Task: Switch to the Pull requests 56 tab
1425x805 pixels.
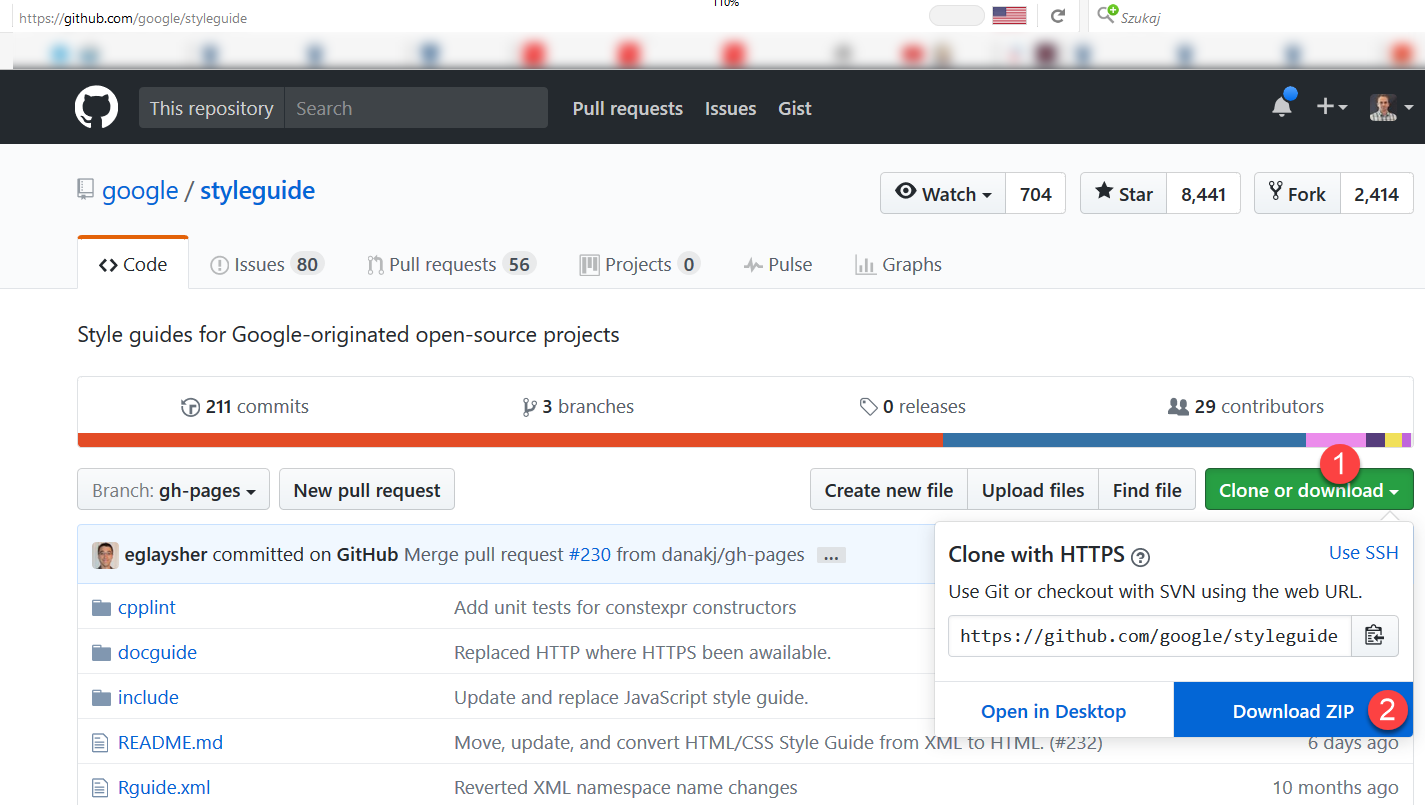Action: coord(452,264)
